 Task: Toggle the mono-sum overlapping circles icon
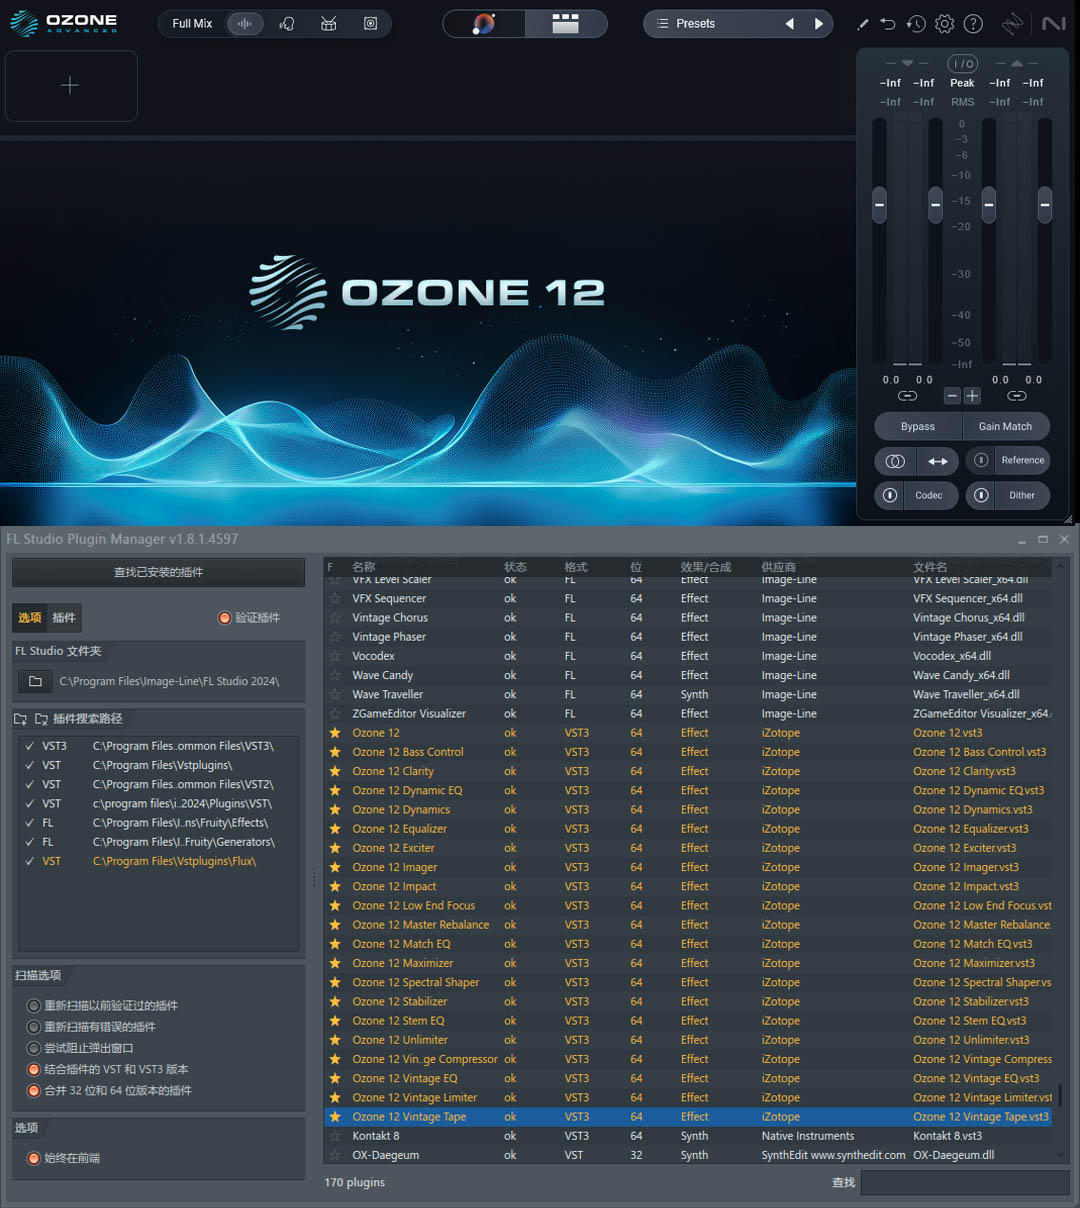(895, 461)
